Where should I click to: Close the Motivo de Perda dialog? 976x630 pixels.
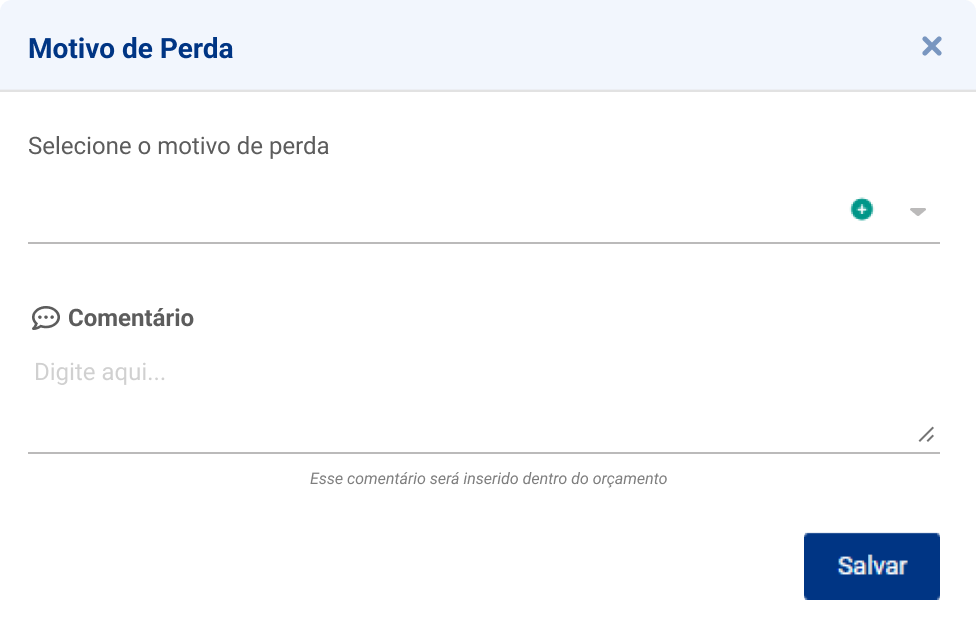point(932,46)
